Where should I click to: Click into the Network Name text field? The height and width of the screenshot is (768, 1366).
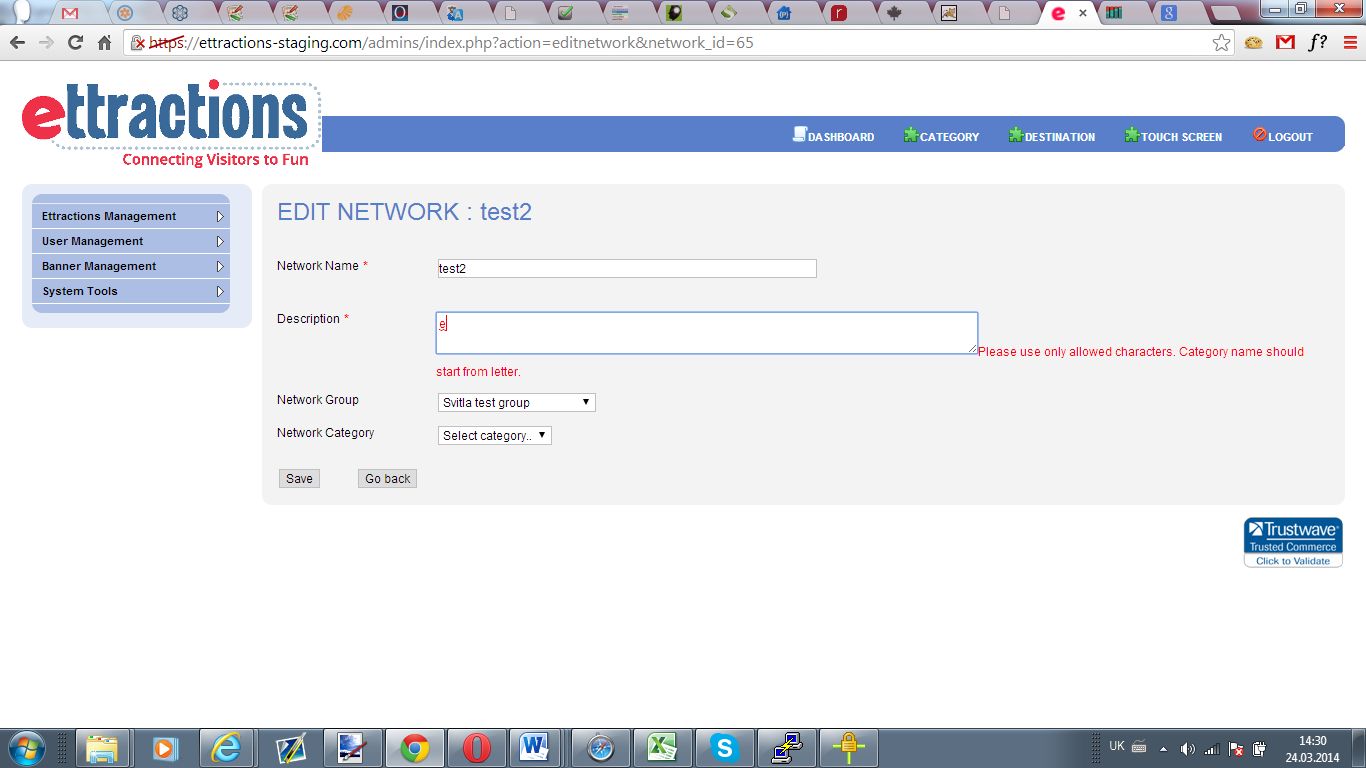[627, 269]
